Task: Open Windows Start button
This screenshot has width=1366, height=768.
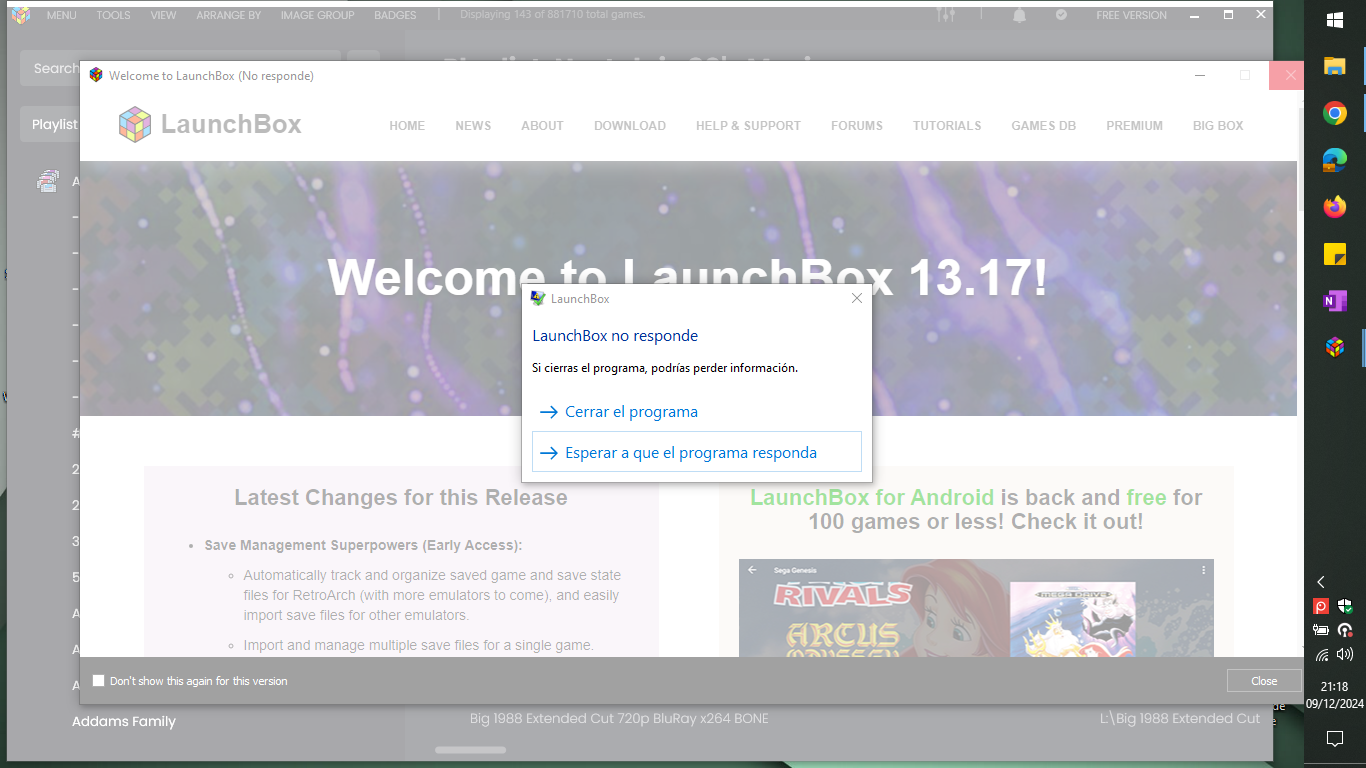Action: pyautogui.click(x=1334, y=20)
